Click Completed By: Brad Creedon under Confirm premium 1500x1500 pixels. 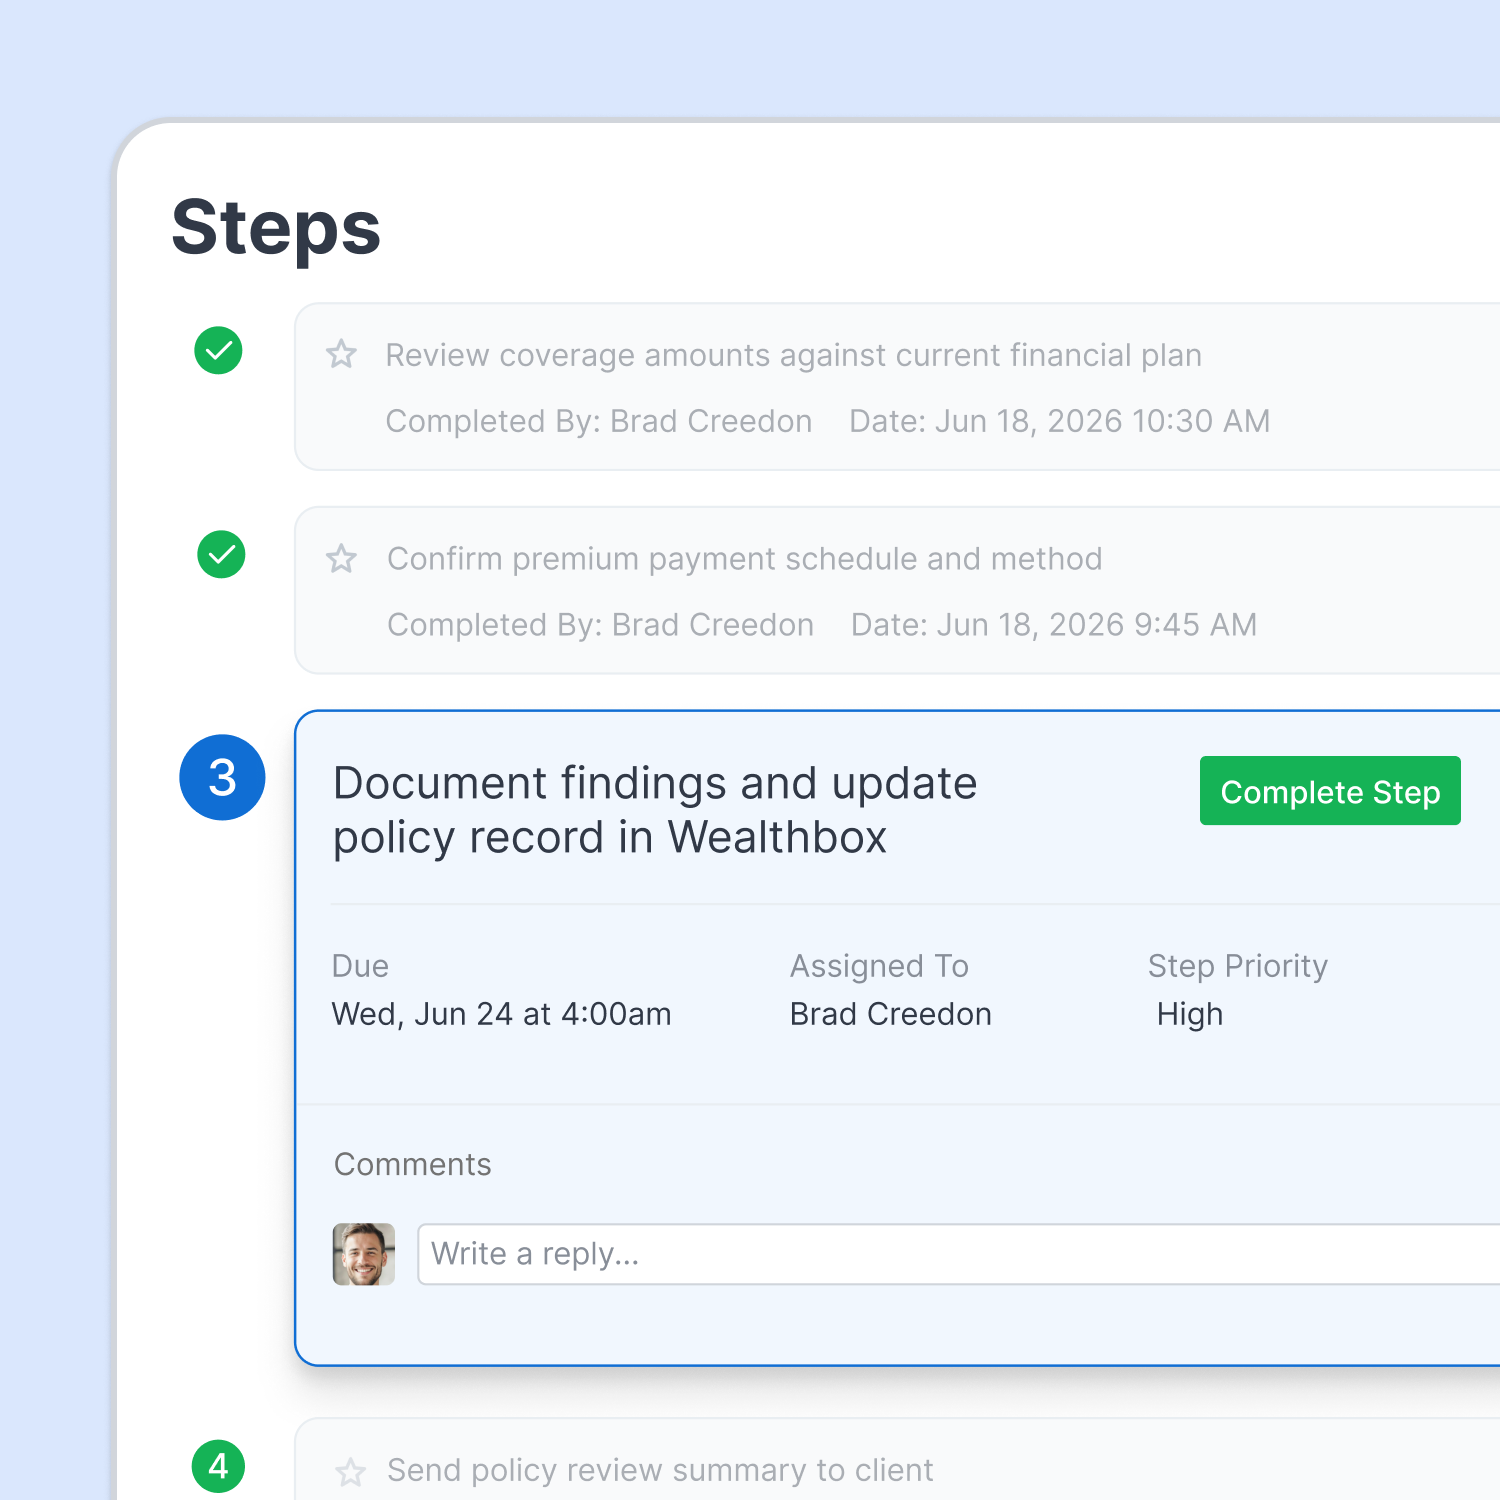click(601, 625)
